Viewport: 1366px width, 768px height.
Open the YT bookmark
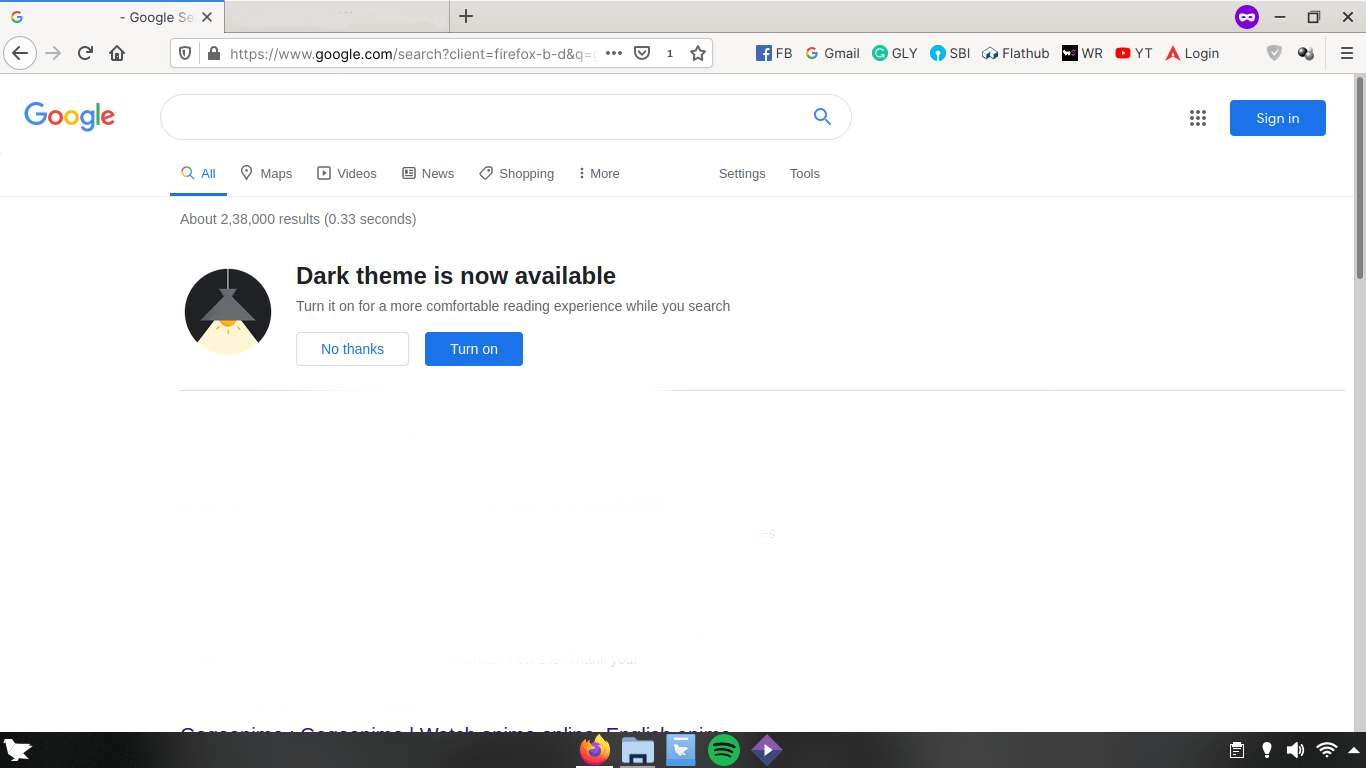pyautogui.click(x=1134, y=53)
